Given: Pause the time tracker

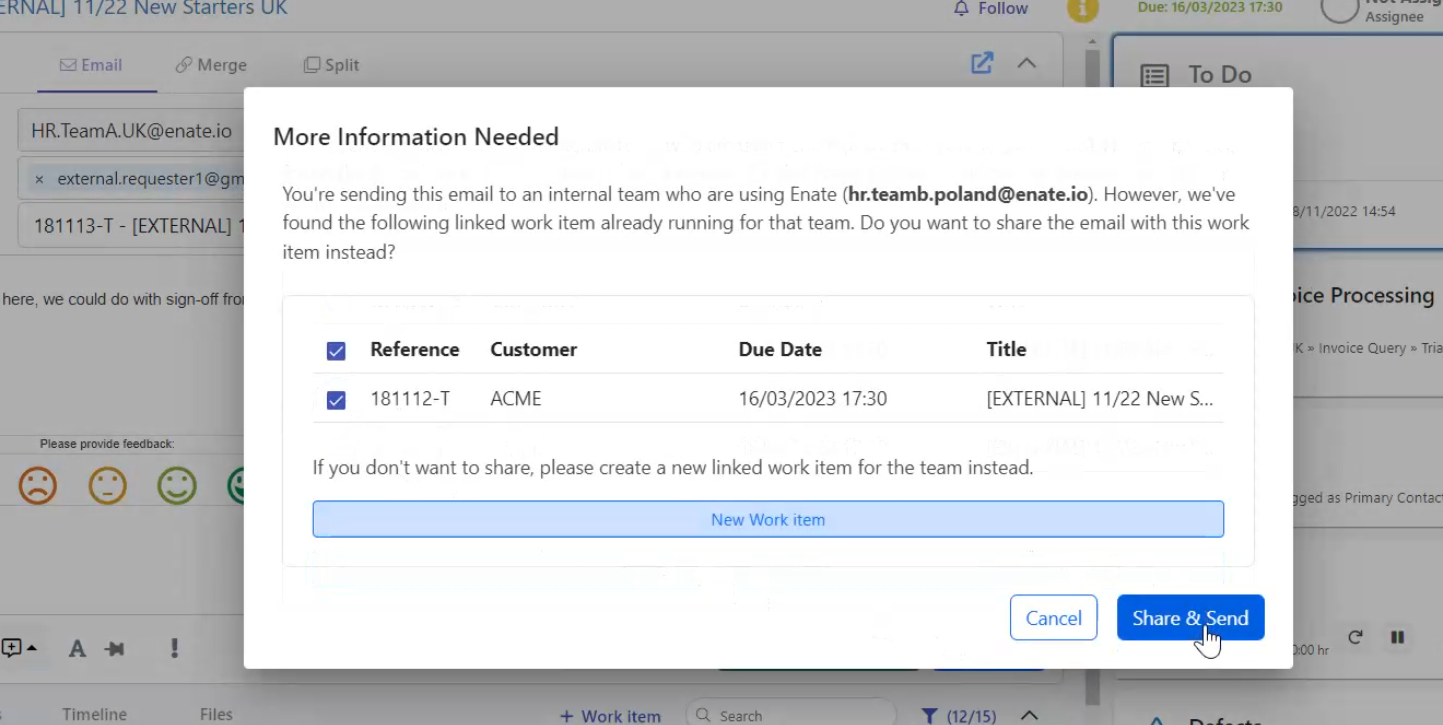Looking at the screenshot, I should point(1397,637).
